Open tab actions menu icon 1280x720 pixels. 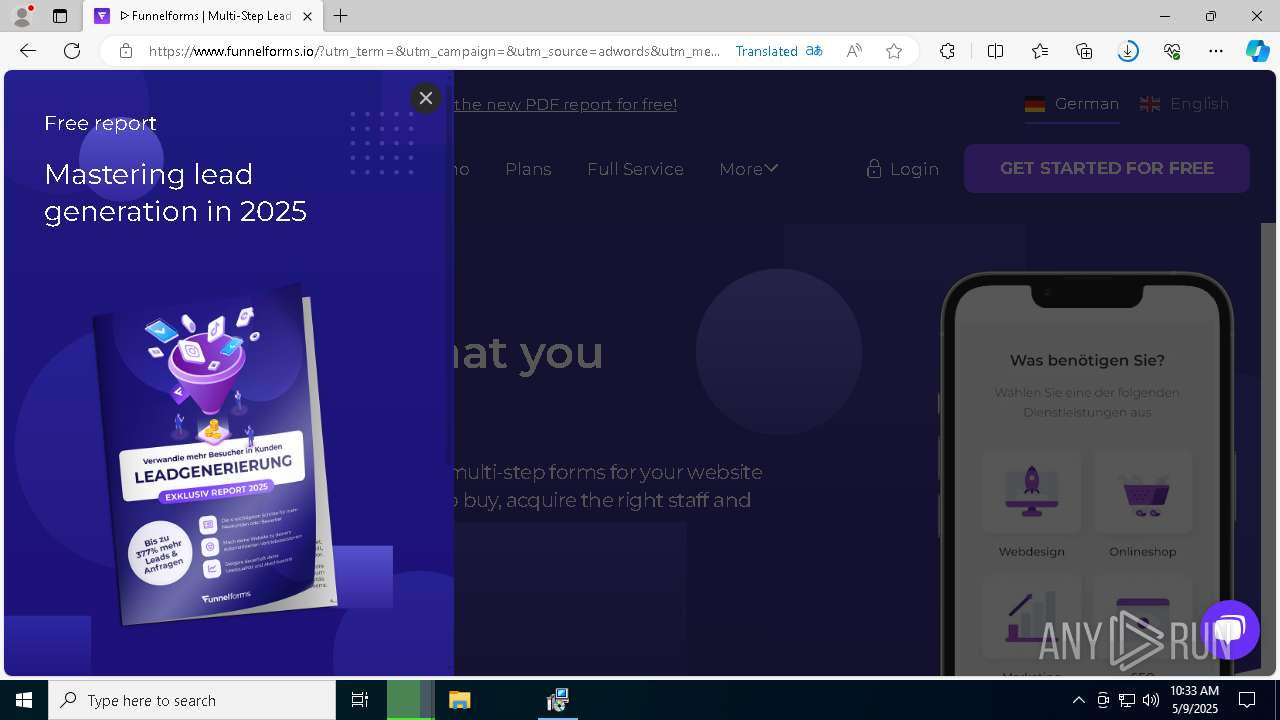point(60,16)
